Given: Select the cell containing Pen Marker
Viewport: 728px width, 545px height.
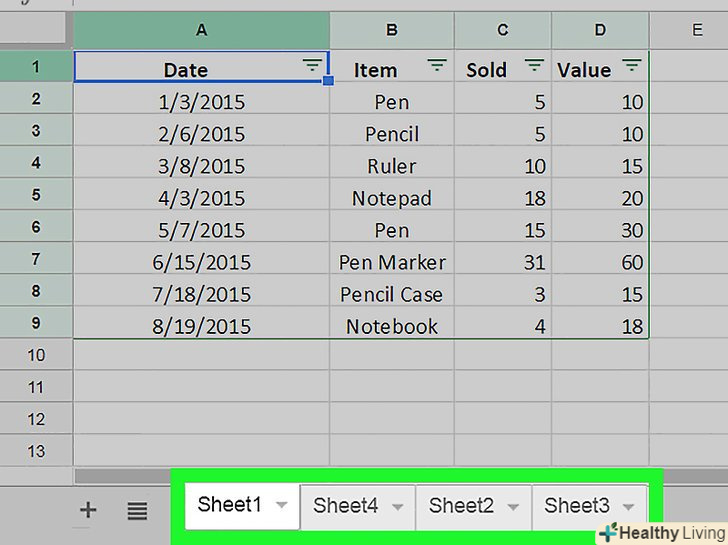Looking at the screenshot, I should point(392,262).
